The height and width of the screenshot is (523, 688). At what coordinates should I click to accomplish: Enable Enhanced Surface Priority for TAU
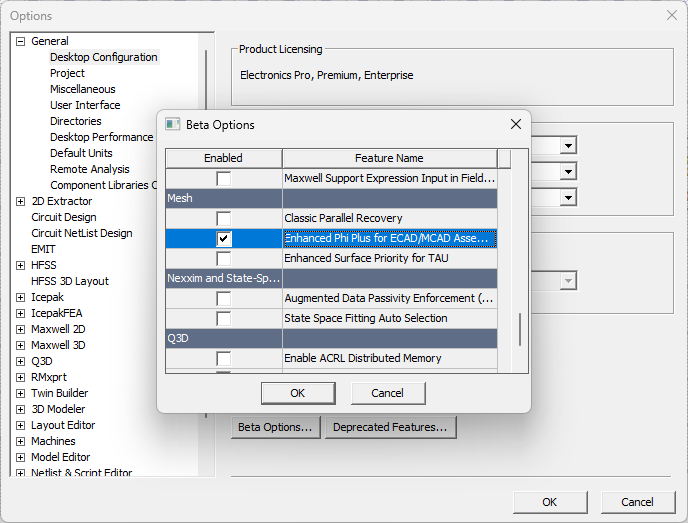(x=223, y=258)
